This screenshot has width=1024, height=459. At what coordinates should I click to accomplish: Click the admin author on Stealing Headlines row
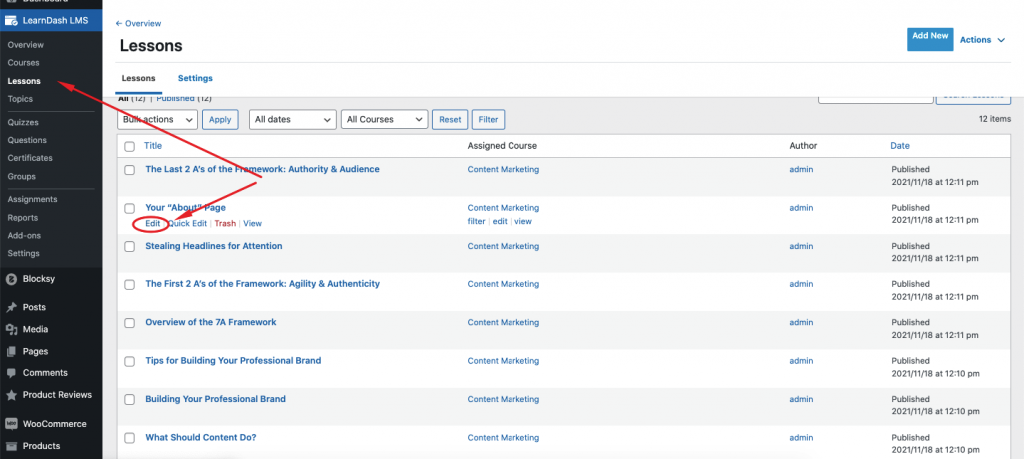[801, 247]
